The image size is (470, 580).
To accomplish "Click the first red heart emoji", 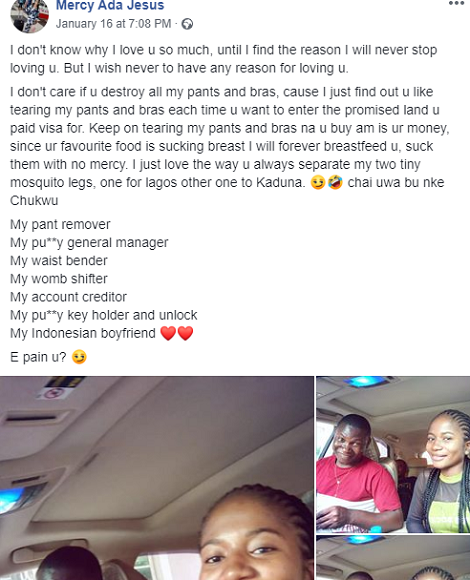I will click(x=168, y=333).
